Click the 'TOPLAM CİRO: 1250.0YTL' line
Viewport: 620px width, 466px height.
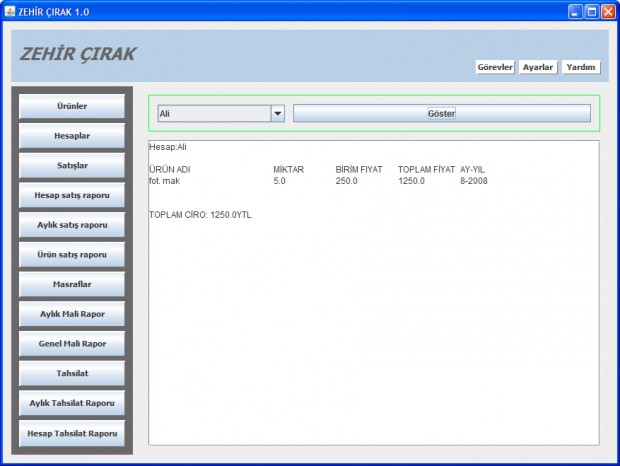pos(200,215)
